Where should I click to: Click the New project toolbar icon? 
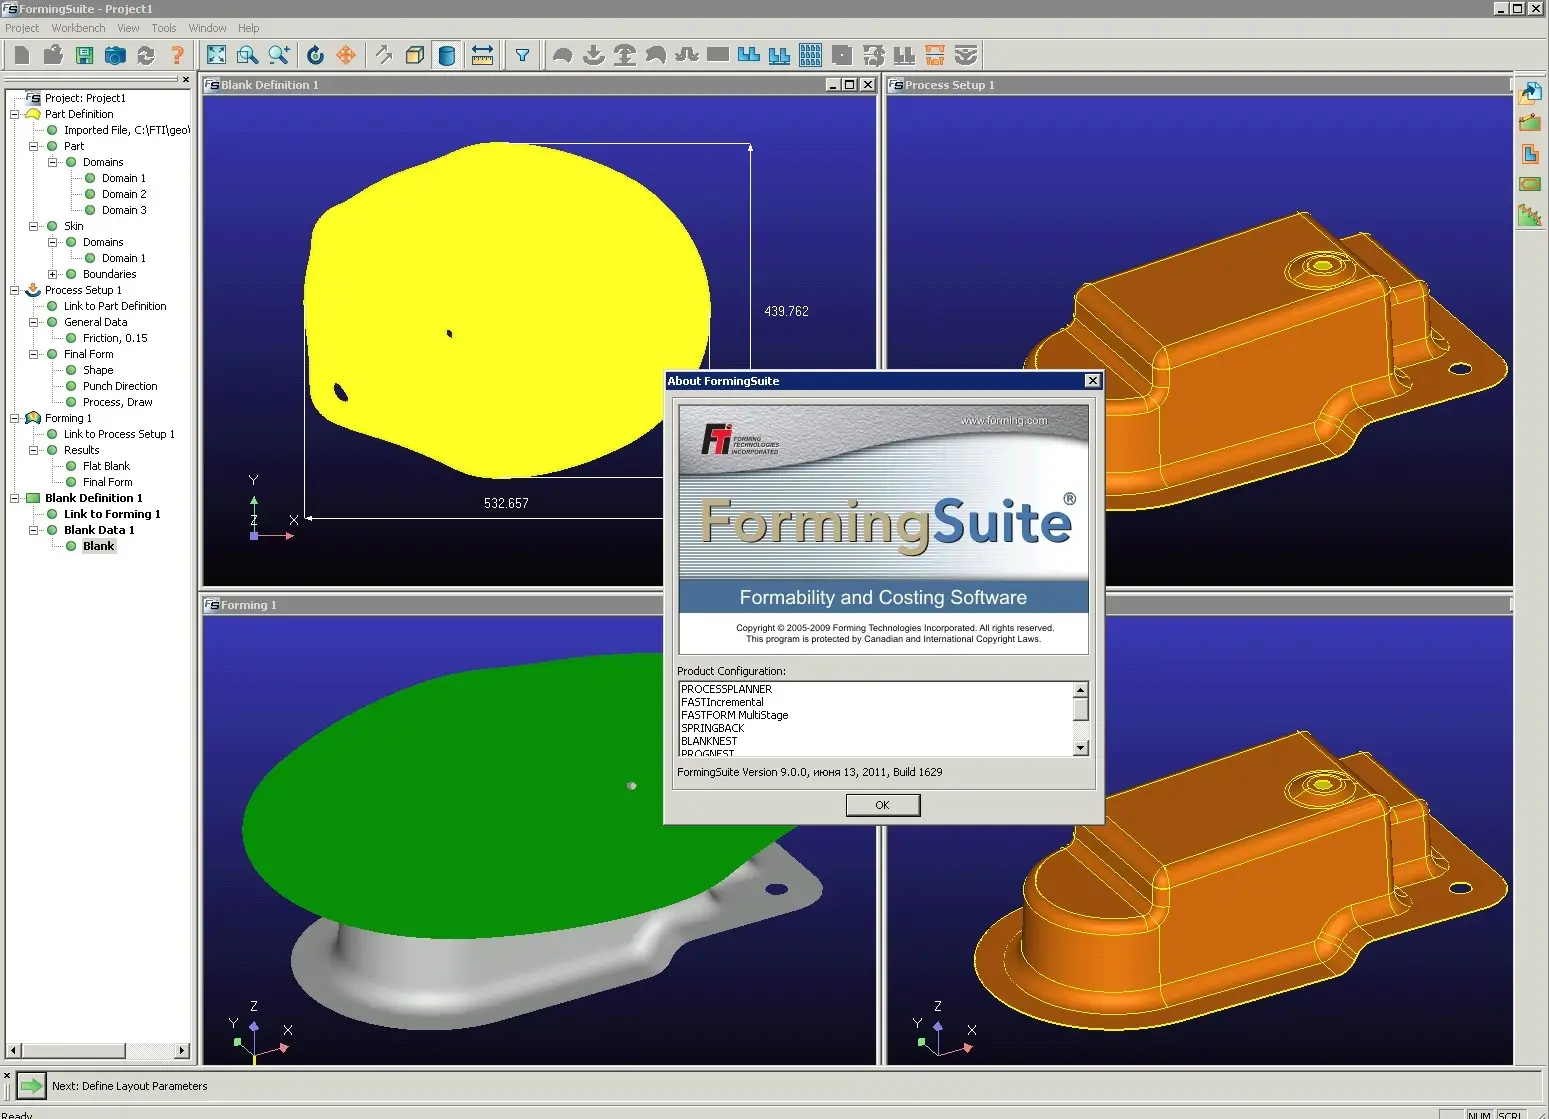(22, 55)
